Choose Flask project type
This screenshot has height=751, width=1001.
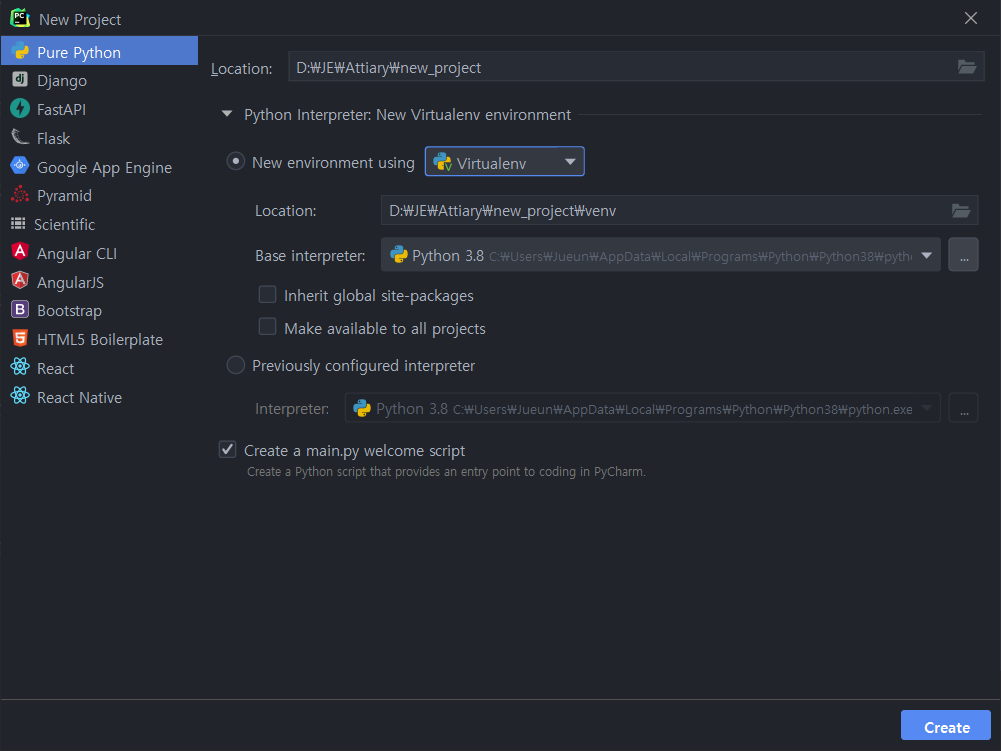click(x=100, y=137)
